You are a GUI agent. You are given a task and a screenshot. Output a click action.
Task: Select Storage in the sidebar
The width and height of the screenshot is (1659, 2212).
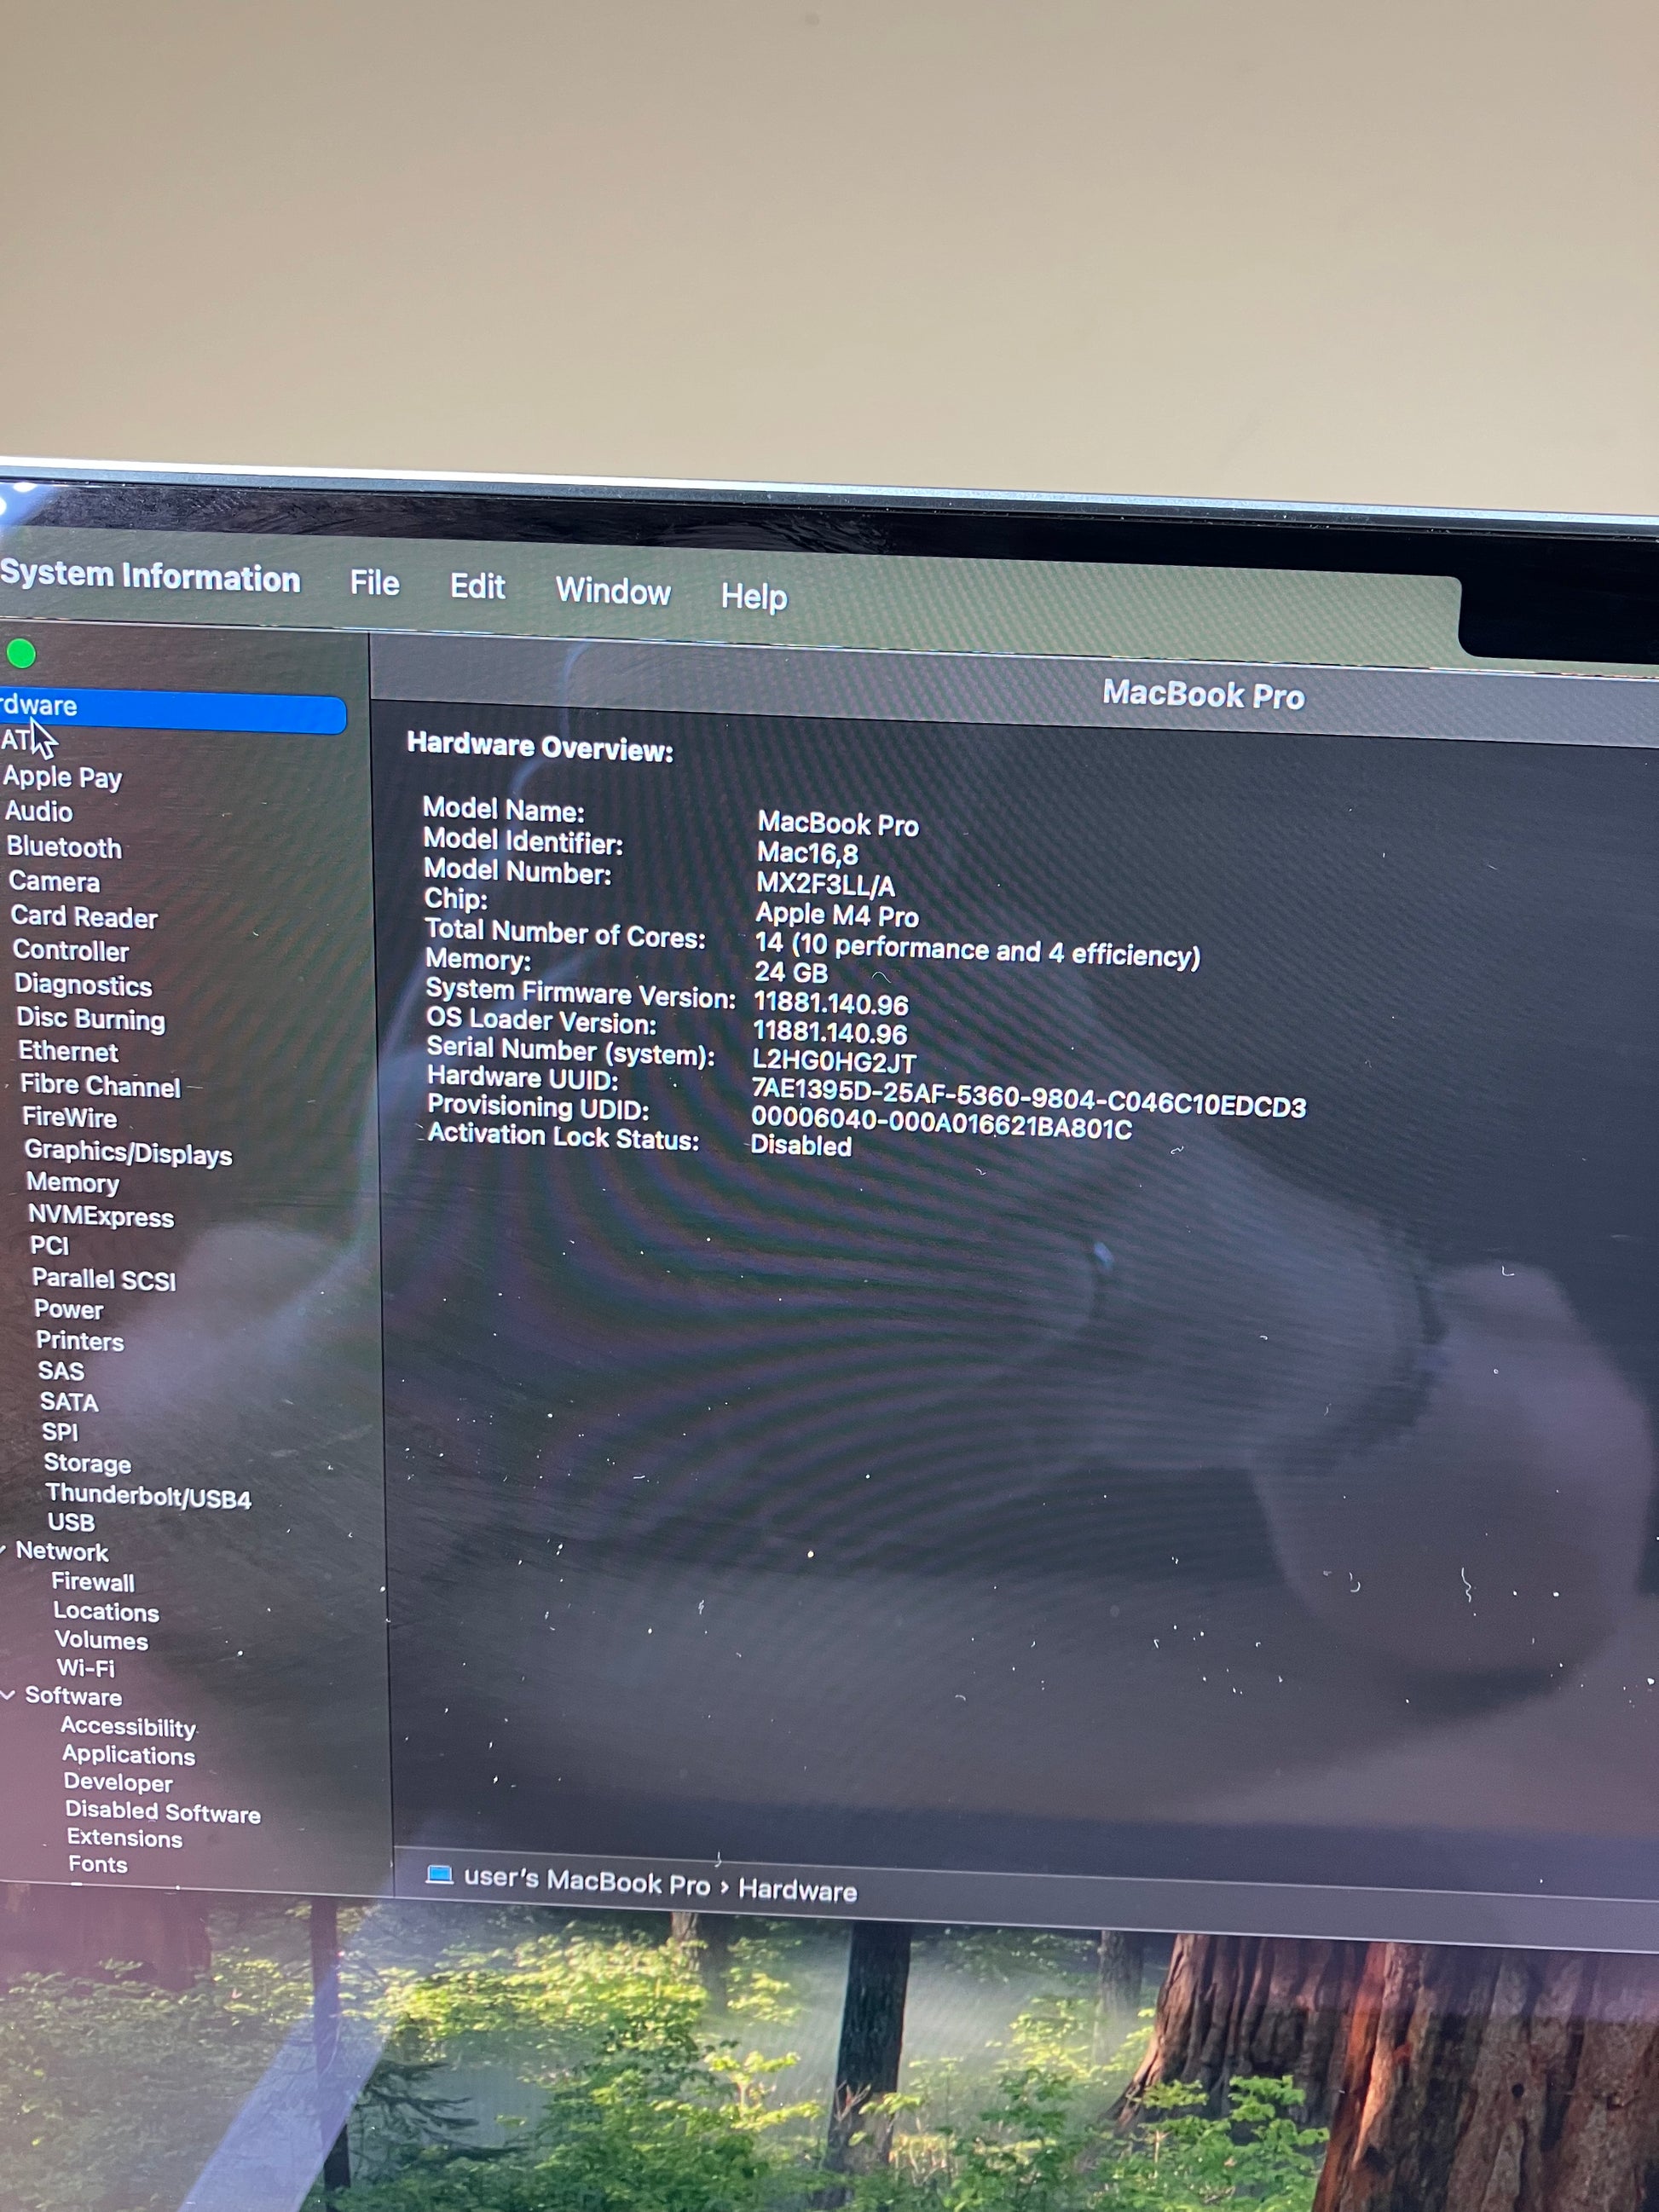coord(87,1464)
